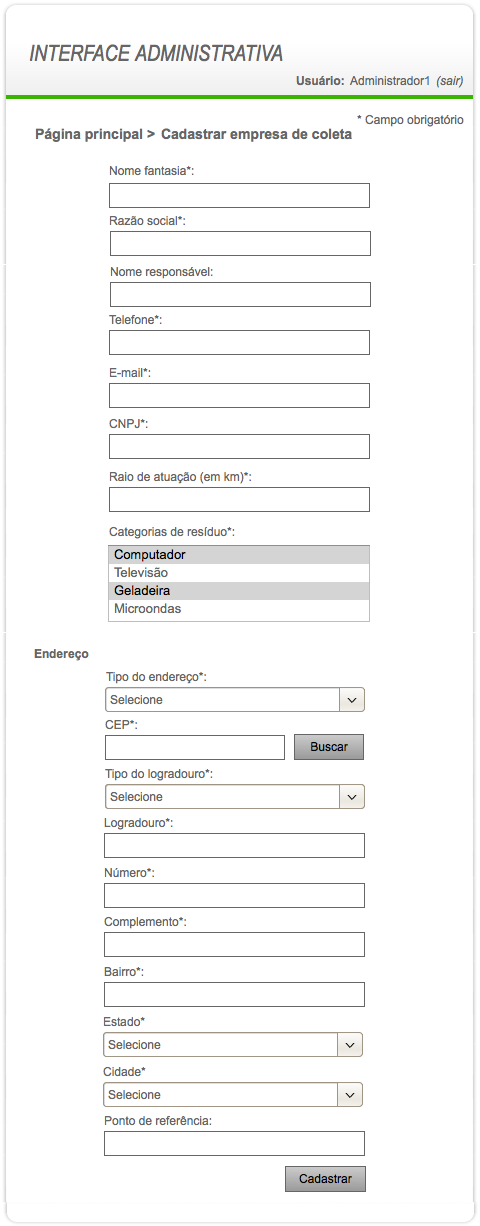Focus the Nome fantasia input field
480x1226 pixels.
pos(239,195)
